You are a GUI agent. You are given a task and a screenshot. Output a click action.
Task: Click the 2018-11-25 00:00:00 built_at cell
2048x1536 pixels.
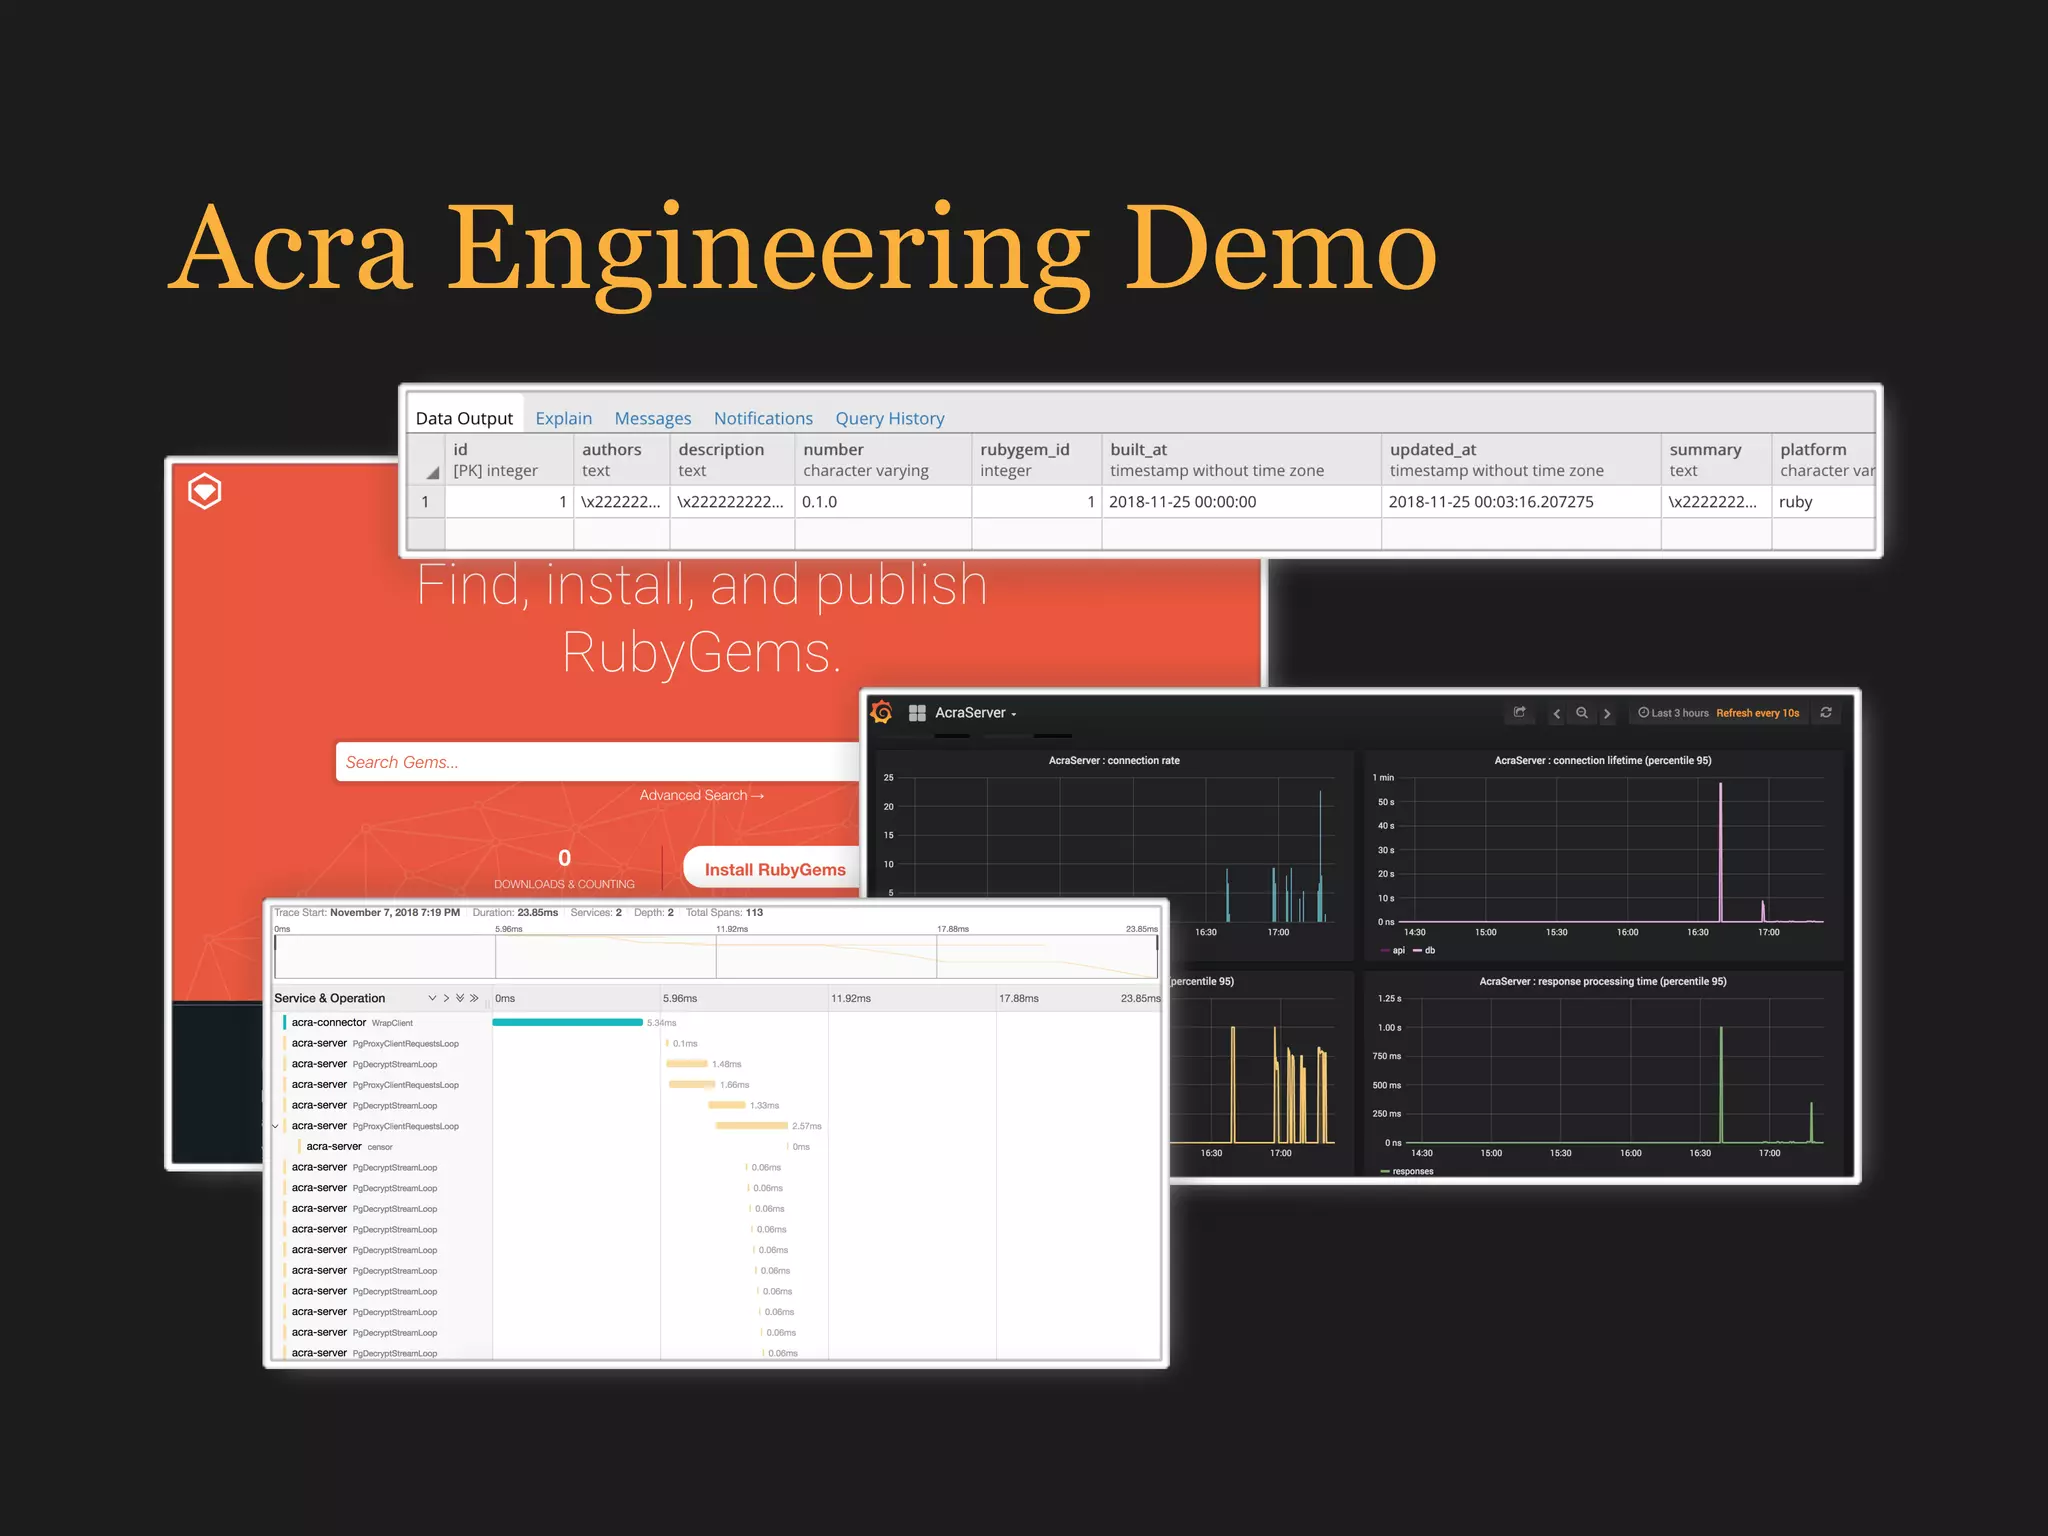tap(1241, 502)
